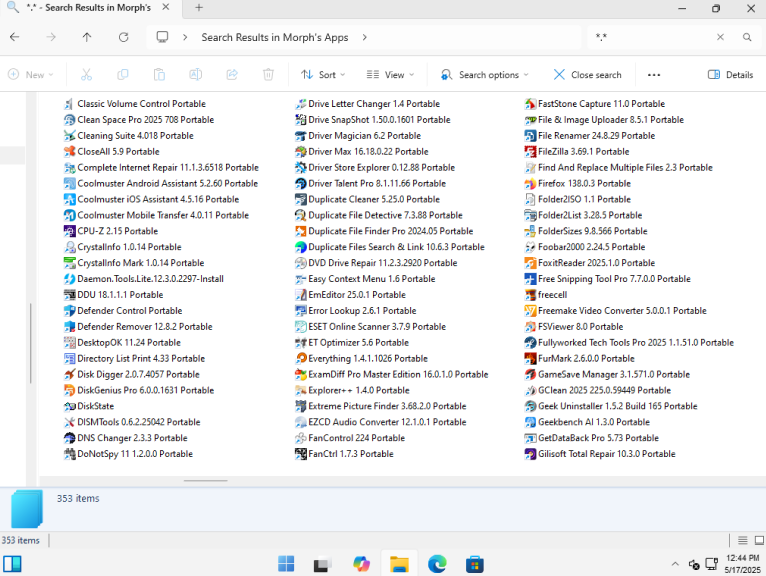Expand chevron after Search Results in Morph's Apps
The height and width of the screenshot is (576, 766).
pos(364,38)
